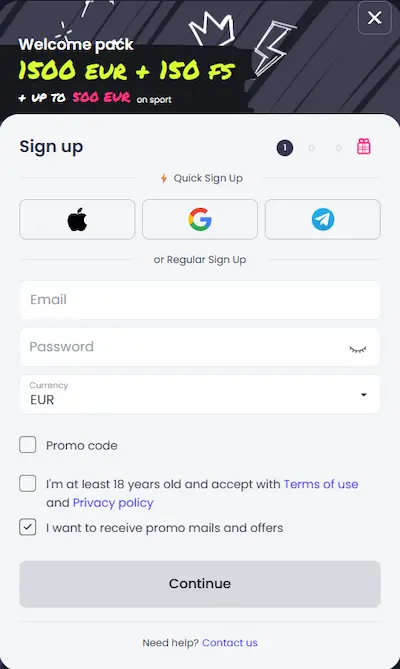Screen dimensions: 400x669
Task: Click the crown doodle in banner
Action: (212, 27)
